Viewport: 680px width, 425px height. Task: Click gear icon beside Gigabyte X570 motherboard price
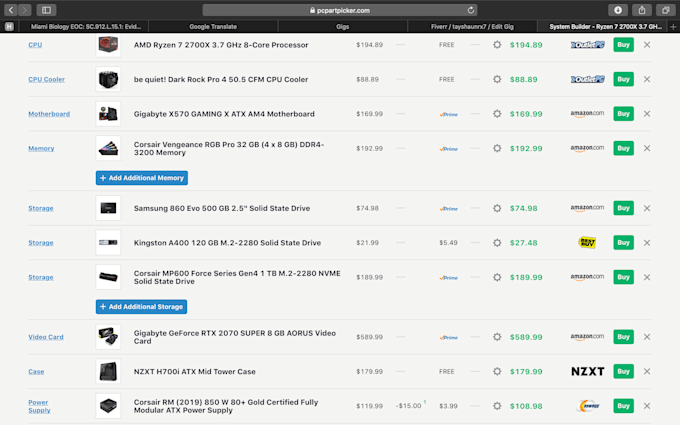497,114
